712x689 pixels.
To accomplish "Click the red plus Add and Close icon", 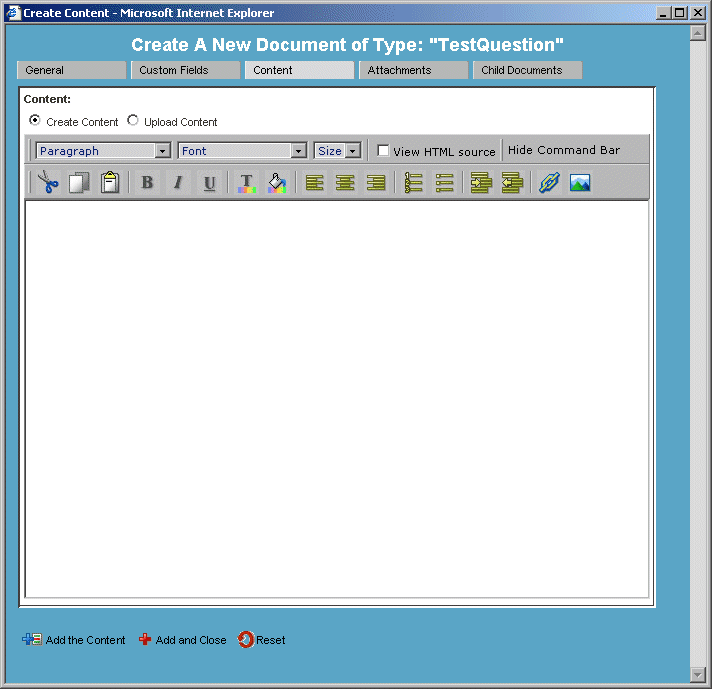I will tap(145, 639).
